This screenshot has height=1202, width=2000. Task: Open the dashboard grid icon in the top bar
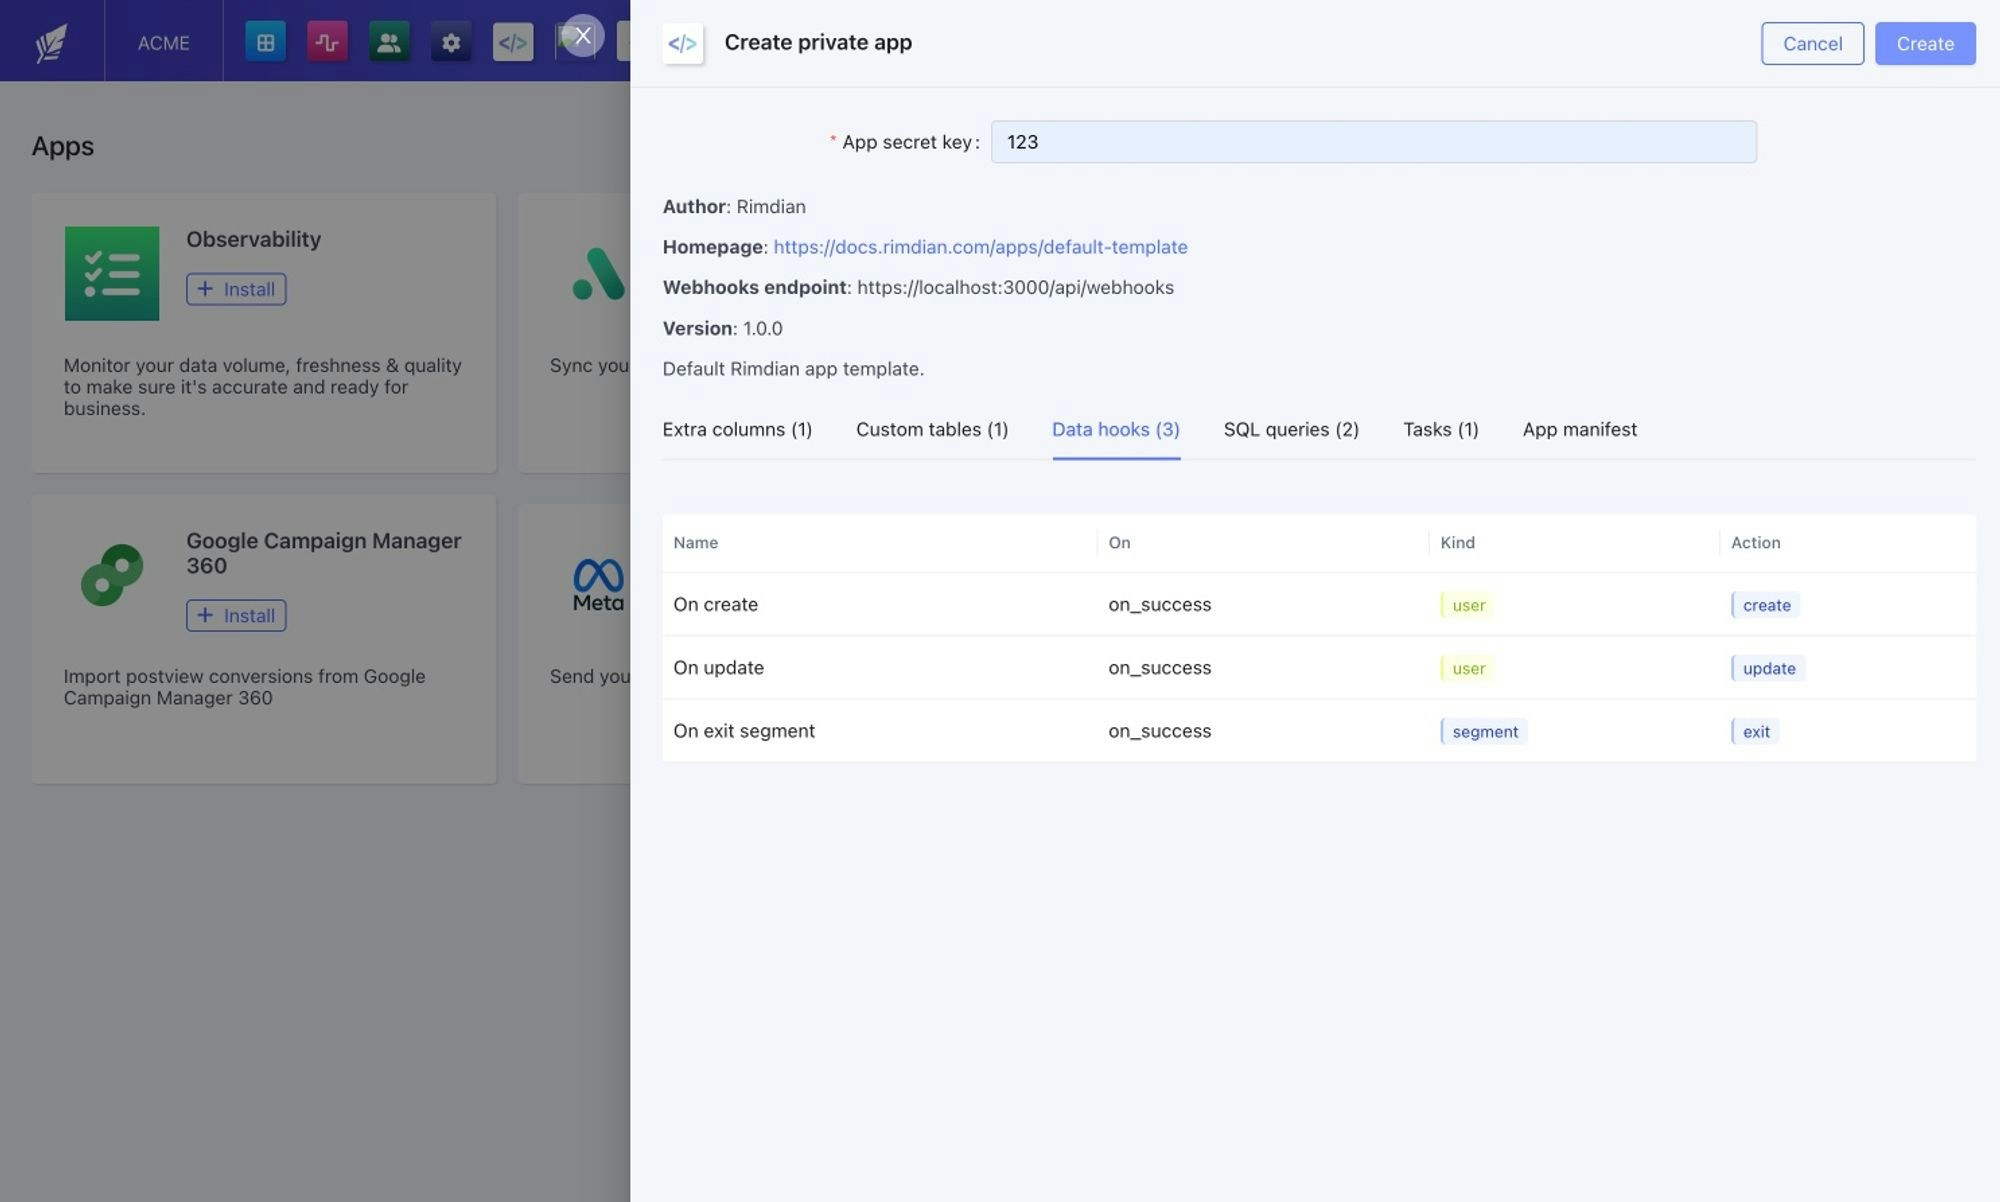(265, 42)
